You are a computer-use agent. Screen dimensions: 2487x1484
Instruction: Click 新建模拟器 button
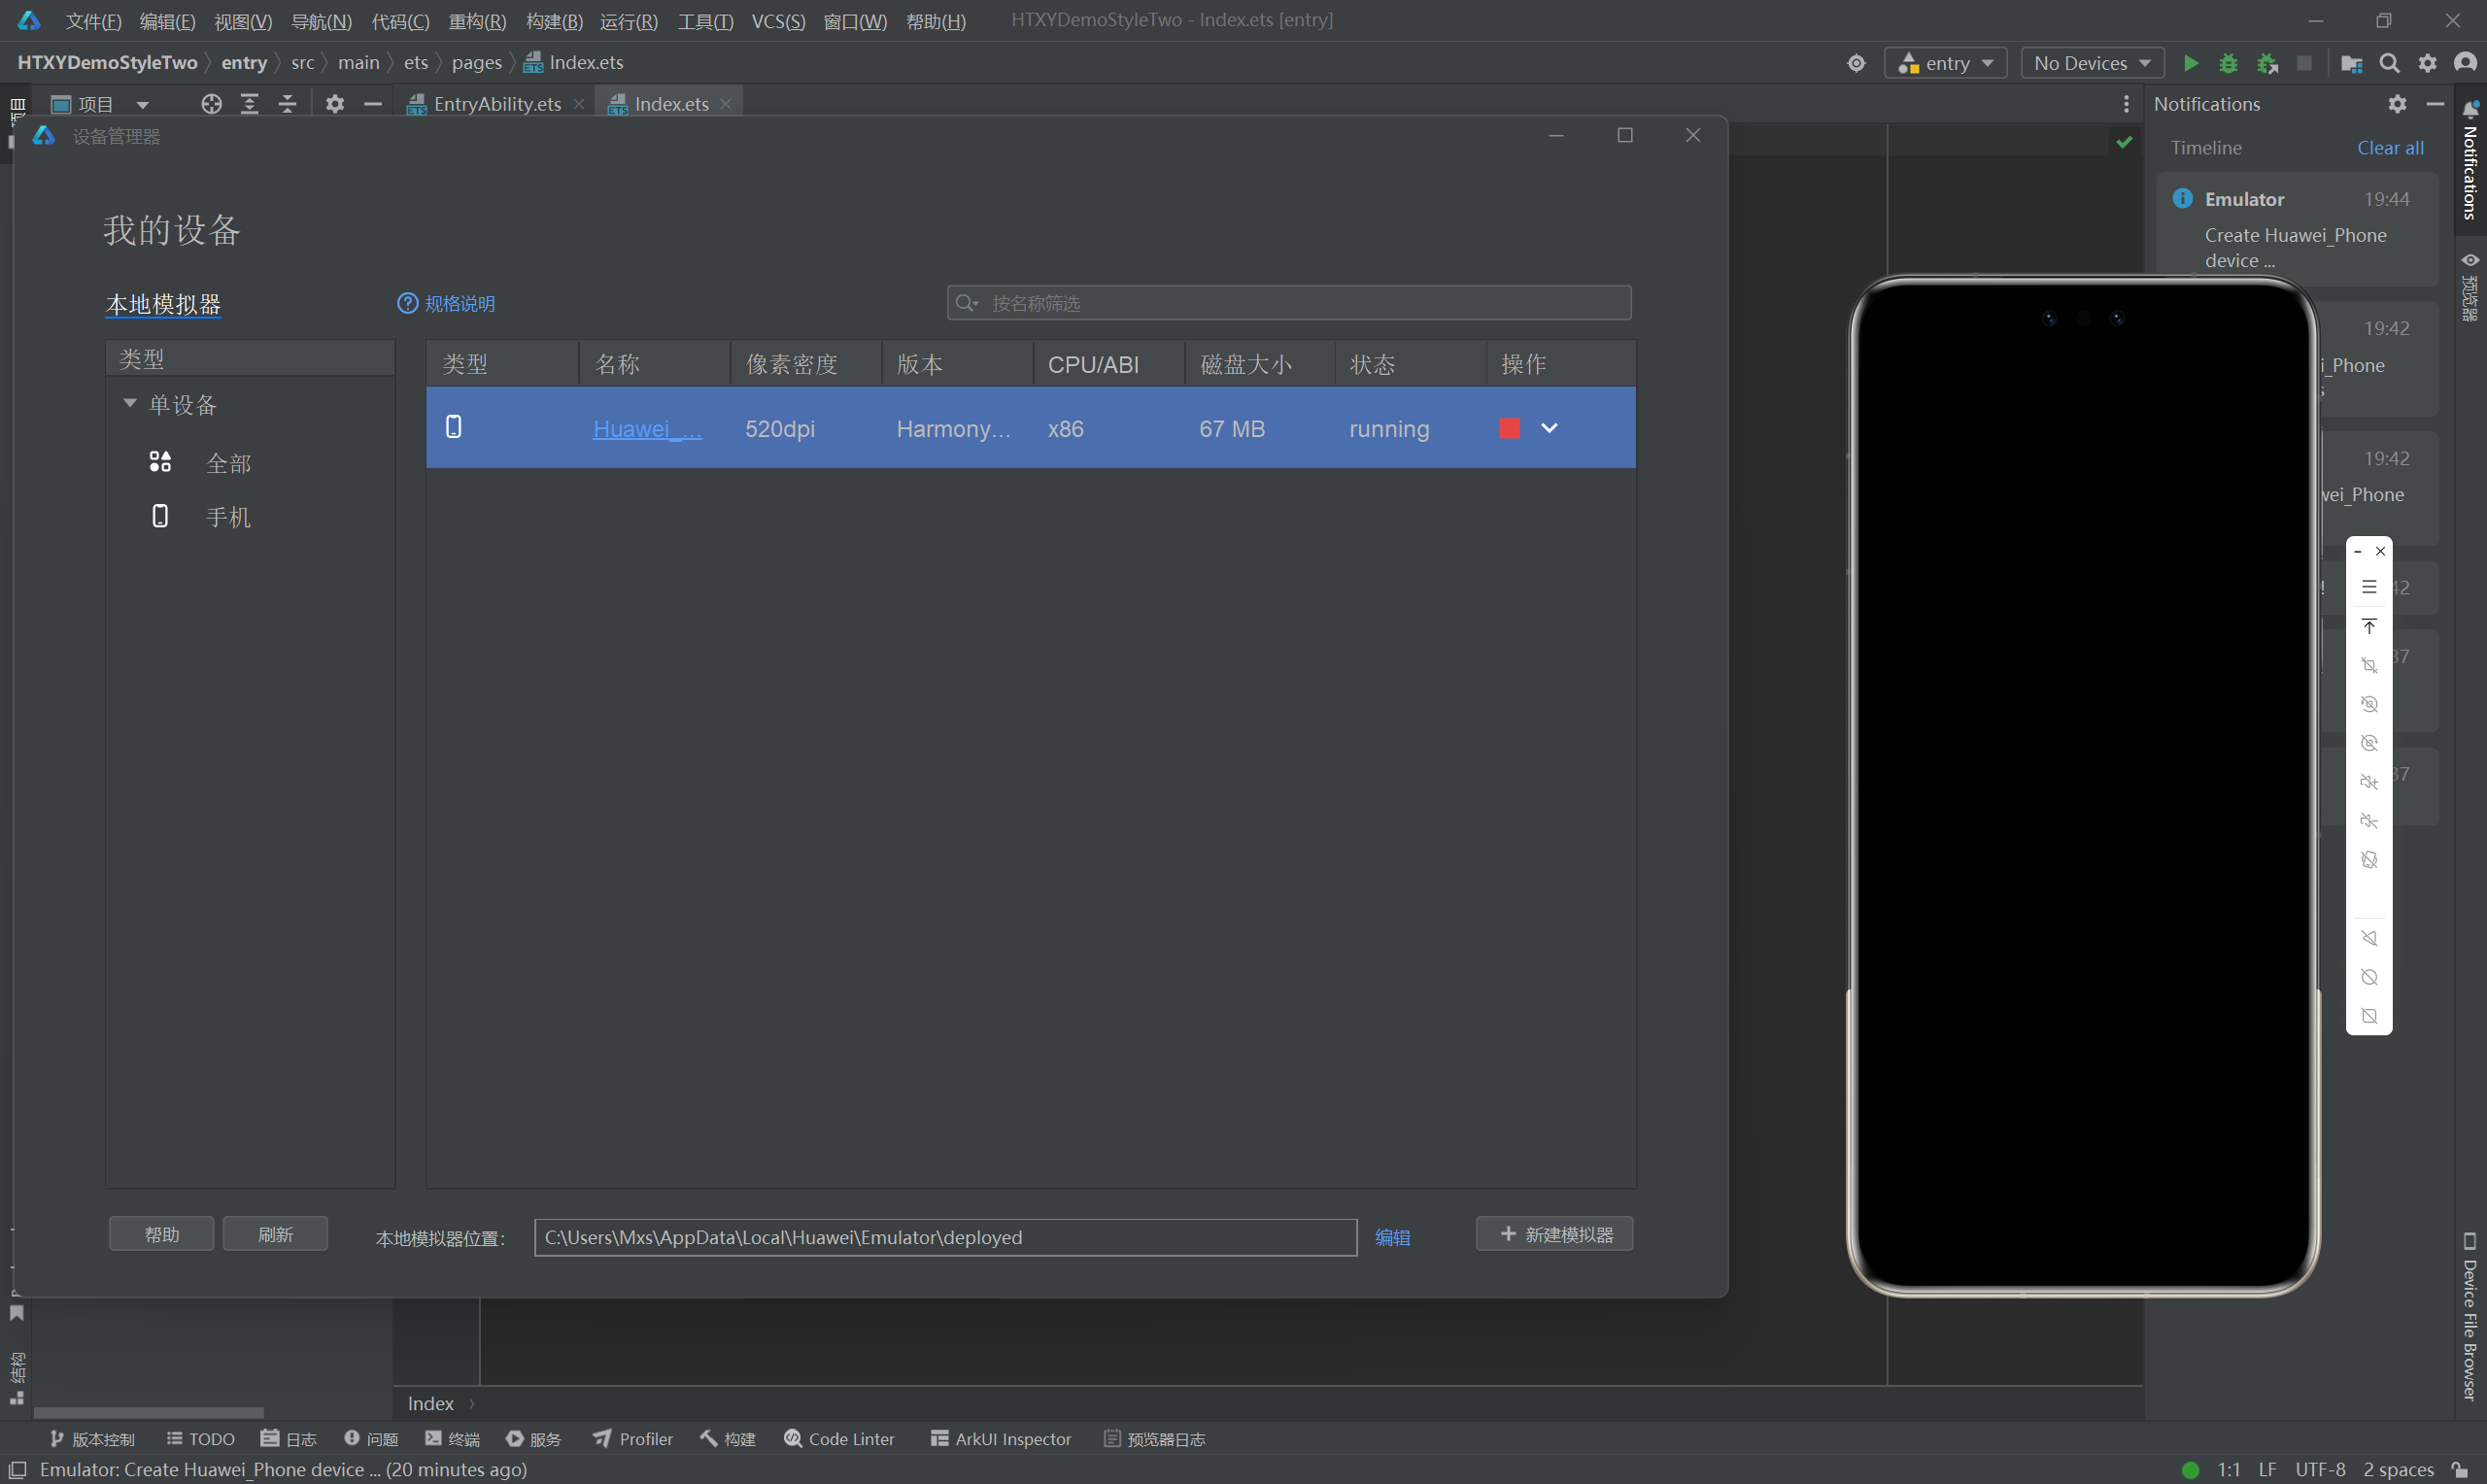point(1555,1234)
